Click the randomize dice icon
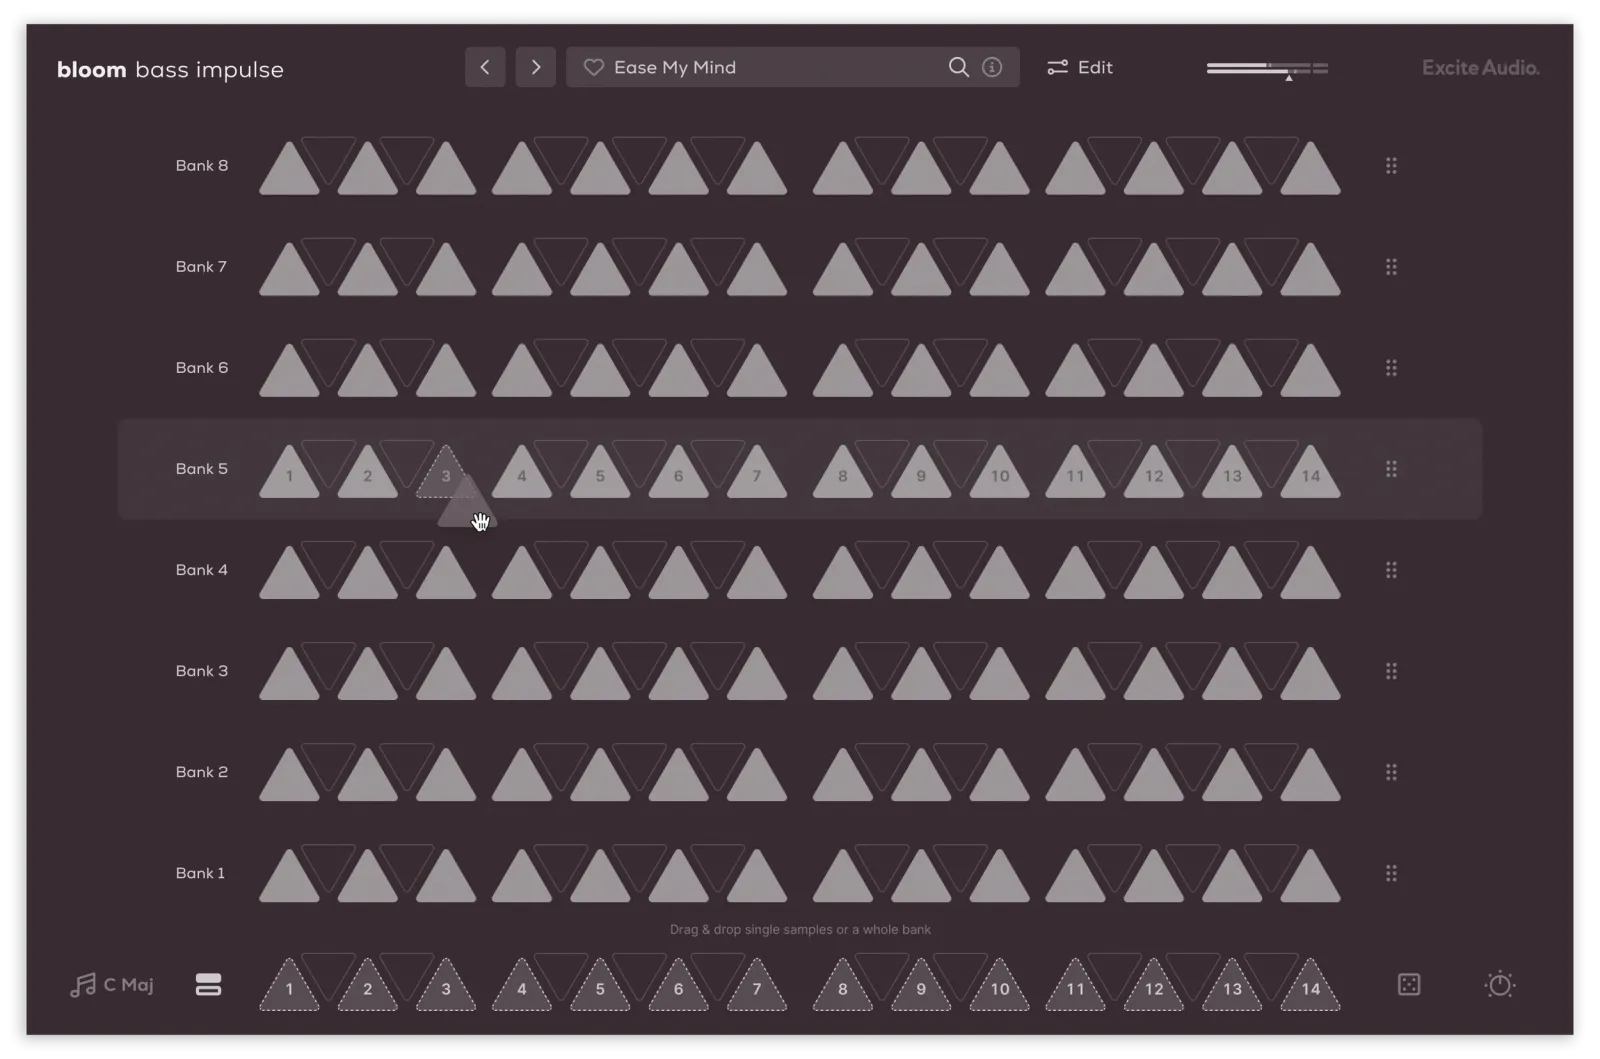The width and height of the screenshot is (1600, 1059). pos(1409,985)
